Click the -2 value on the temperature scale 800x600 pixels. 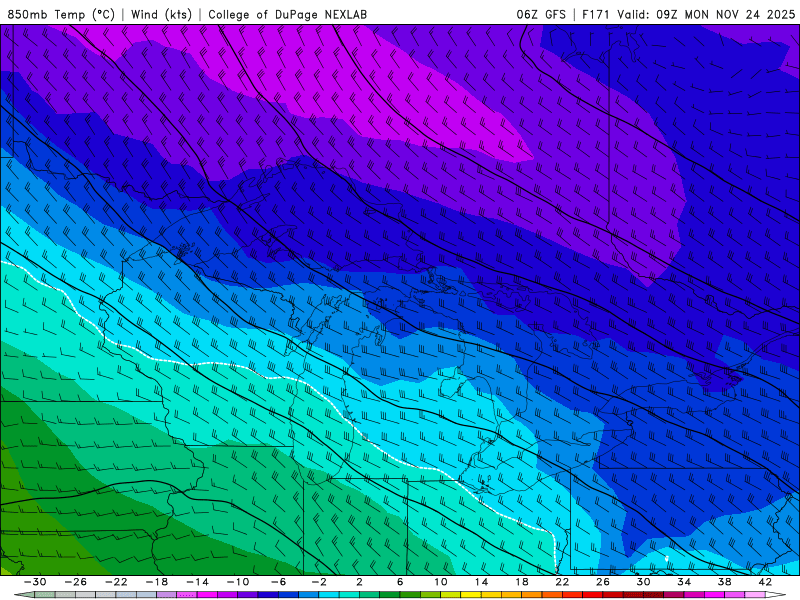[x=319, y=582]
